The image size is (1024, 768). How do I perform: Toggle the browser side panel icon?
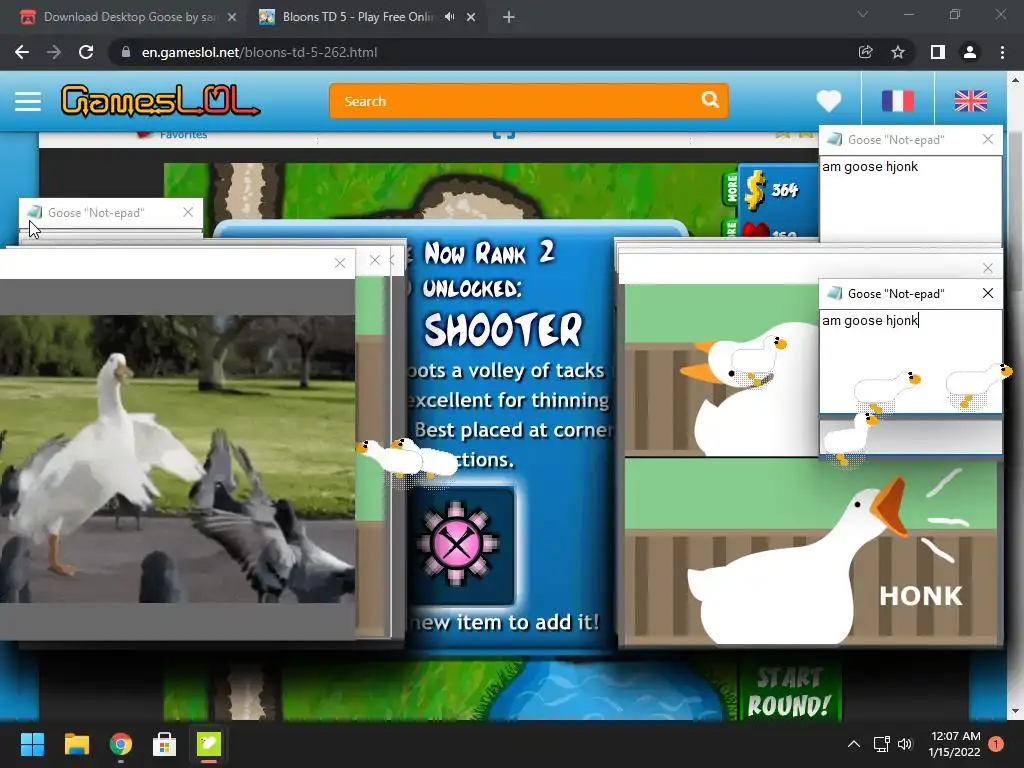938,52
